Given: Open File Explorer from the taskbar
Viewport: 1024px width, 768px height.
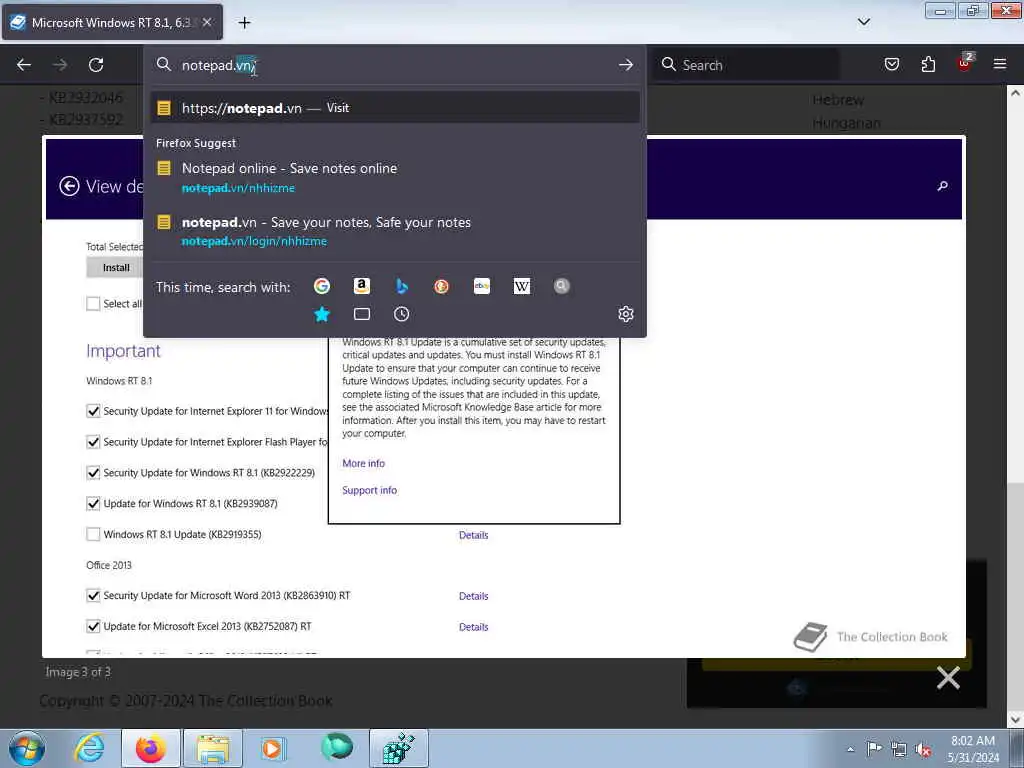Looking at the screenshot, I should tap(213, 748).
